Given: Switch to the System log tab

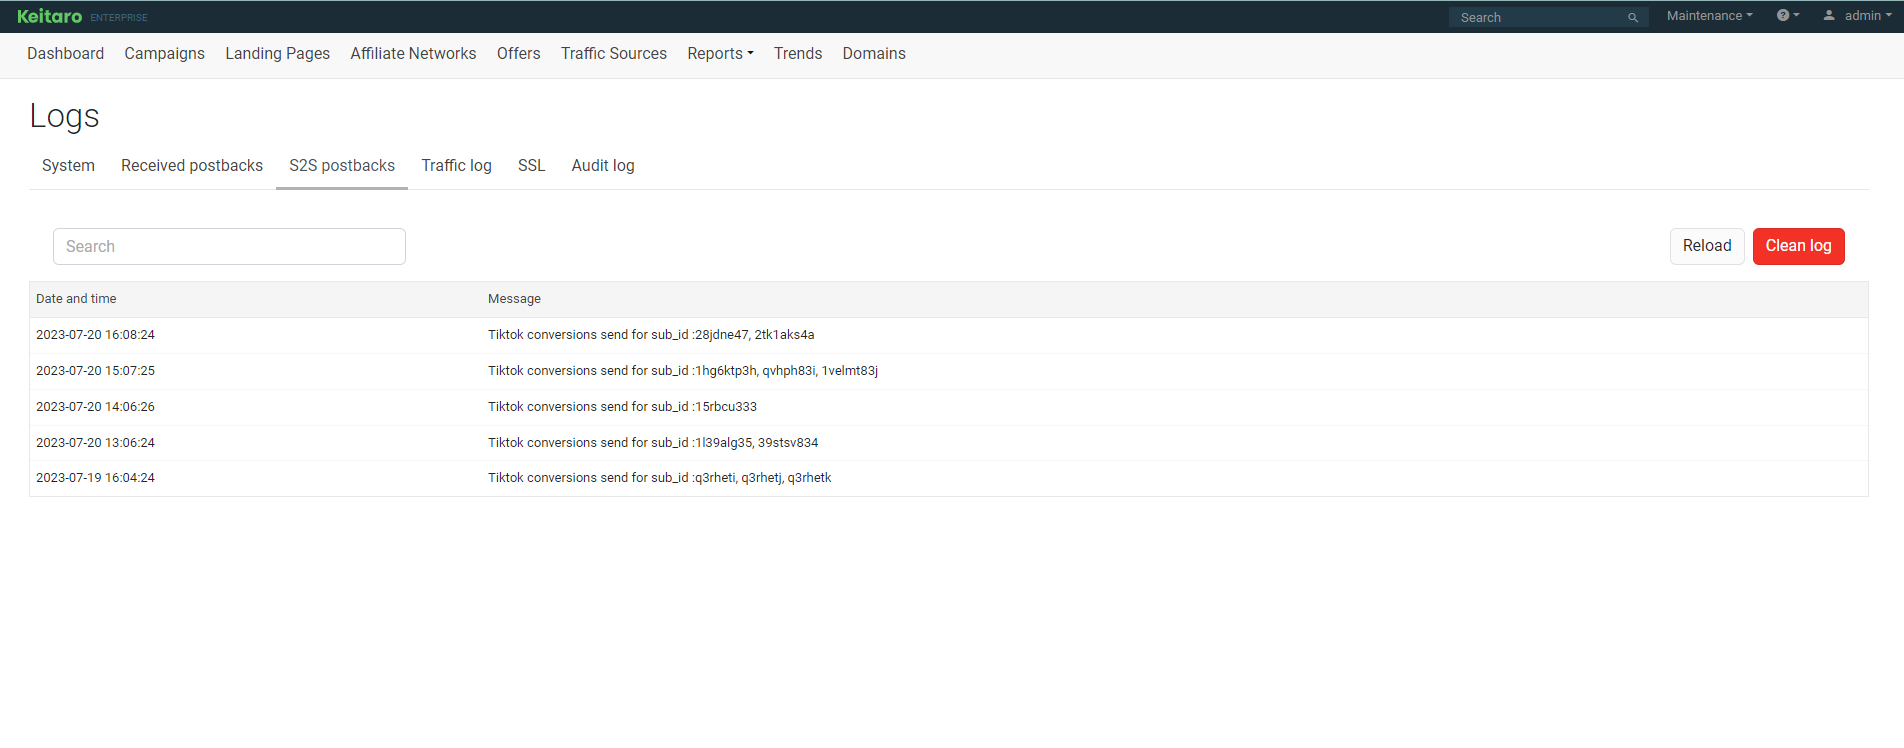Looking at the screenshot, I should (x=68, y=166).
